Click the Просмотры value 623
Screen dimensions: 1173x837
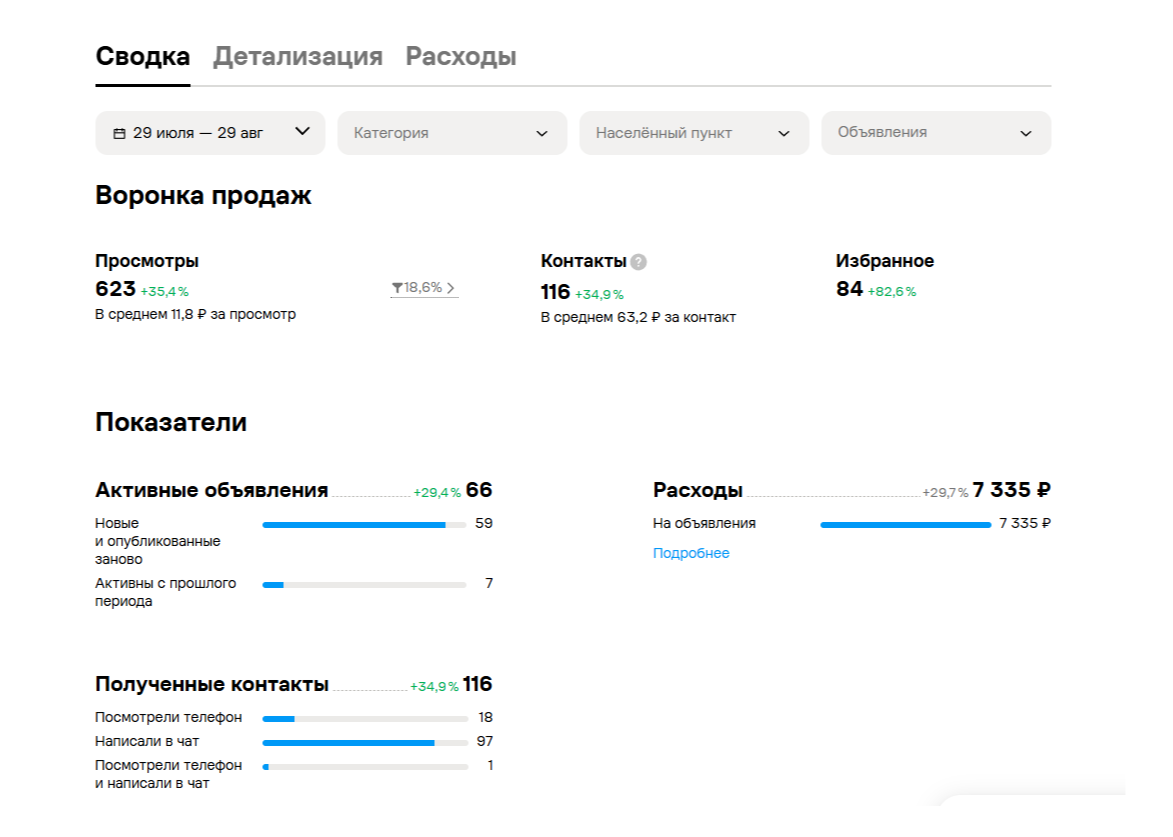pos(115,289)
